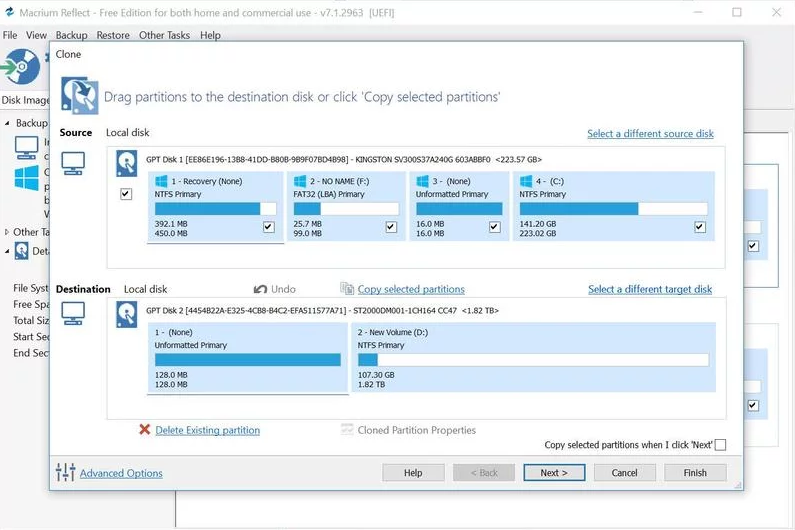Image resolution: width=795 pixels, height=530 pixels.
Task: Click the Windows logo in sidebar
Action: (26, 178)
